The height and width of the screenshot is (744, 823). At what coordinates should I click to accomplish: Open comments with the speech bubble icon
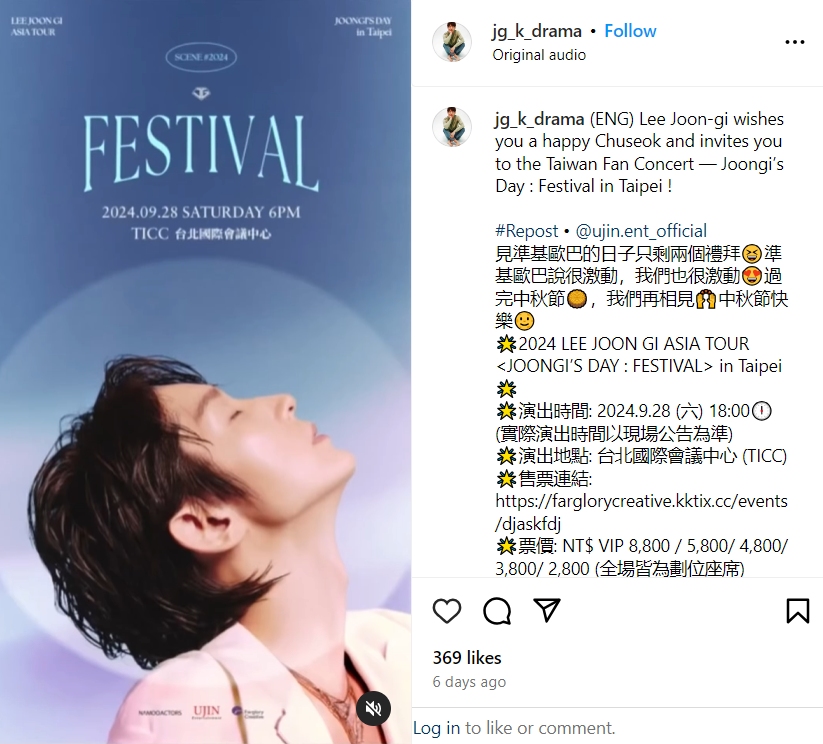[497, 611]
